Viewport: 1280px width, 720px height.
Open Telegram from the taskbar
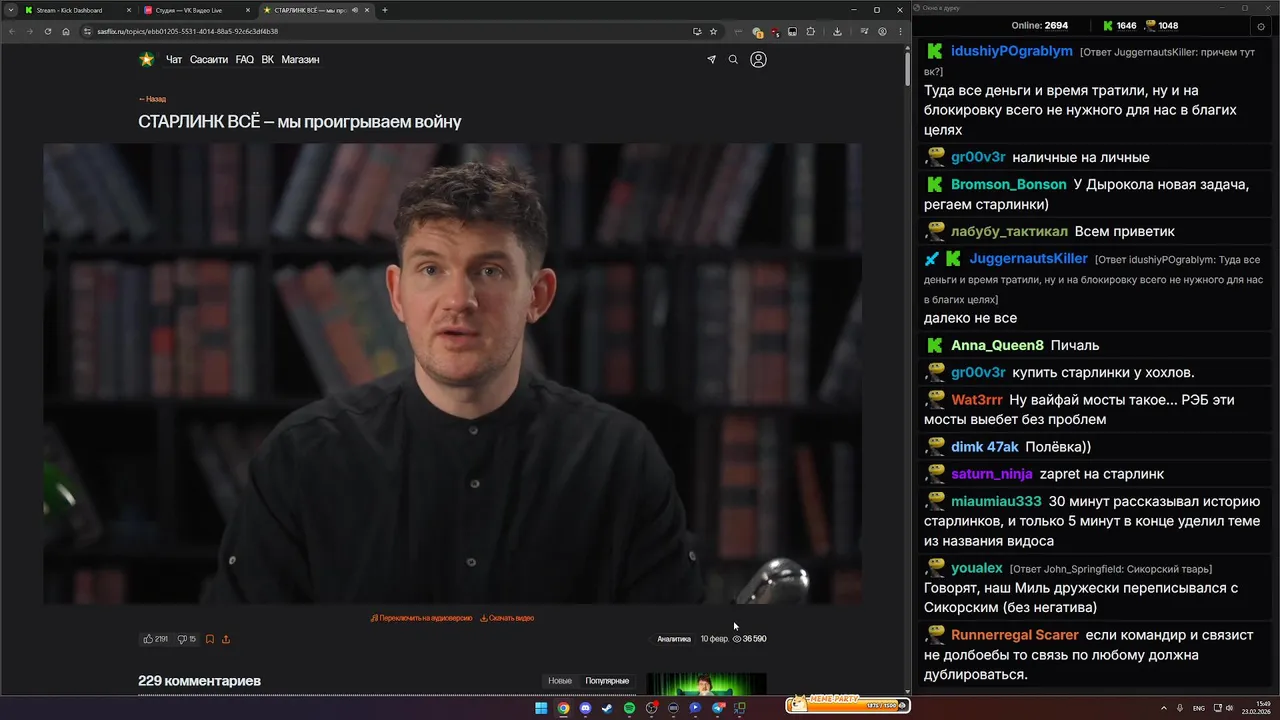[x=718, y=708]
